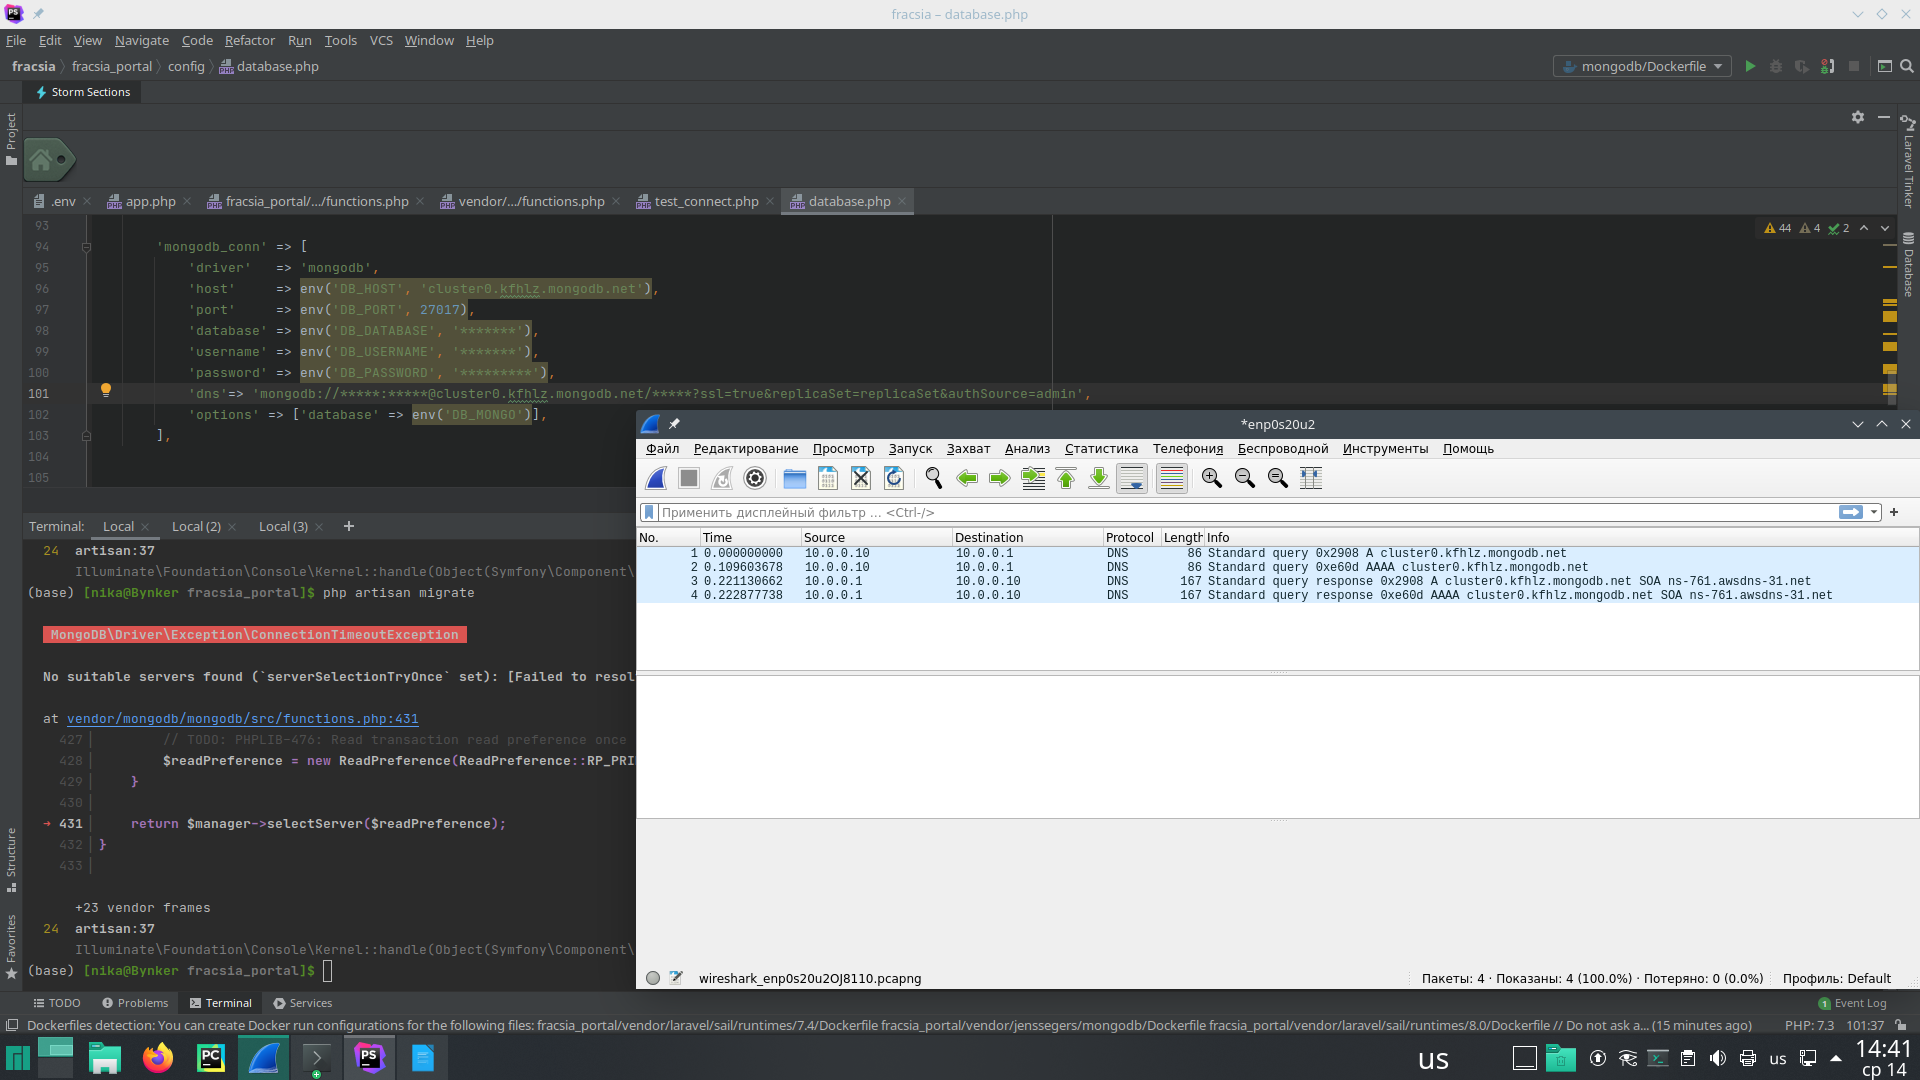This screenshot has width=1920, height=1080.
Task: Collapse the code fold at line 94
Action: pyautogui.click(x=87, y=247)
